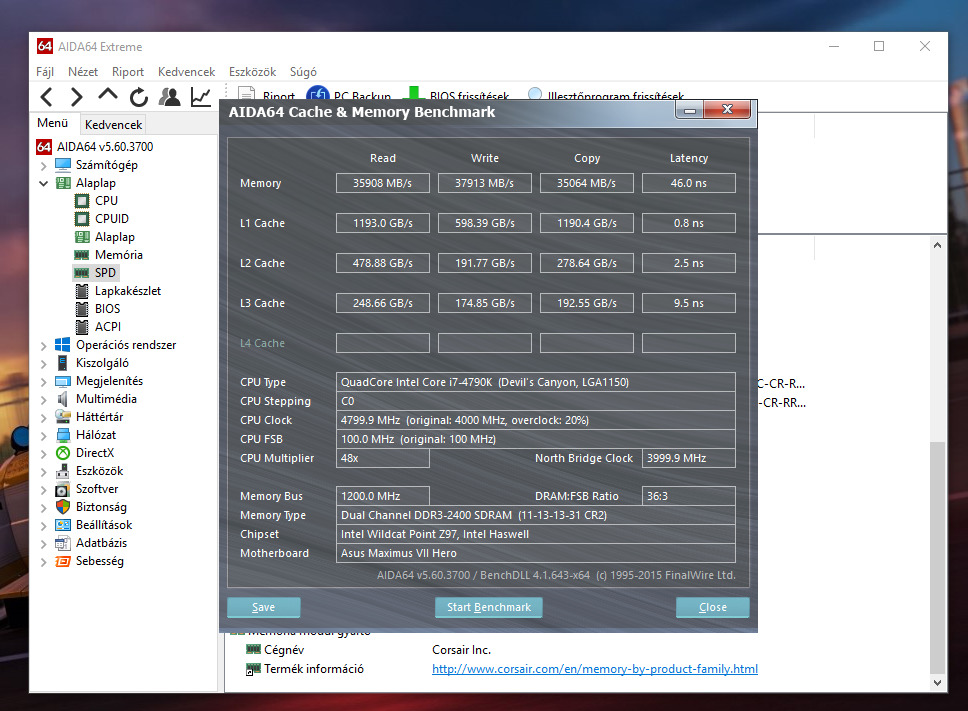Select the Lapkakészlet chipset icon
The height and width of the screenshot is (711, 968).
coord(82,291)
